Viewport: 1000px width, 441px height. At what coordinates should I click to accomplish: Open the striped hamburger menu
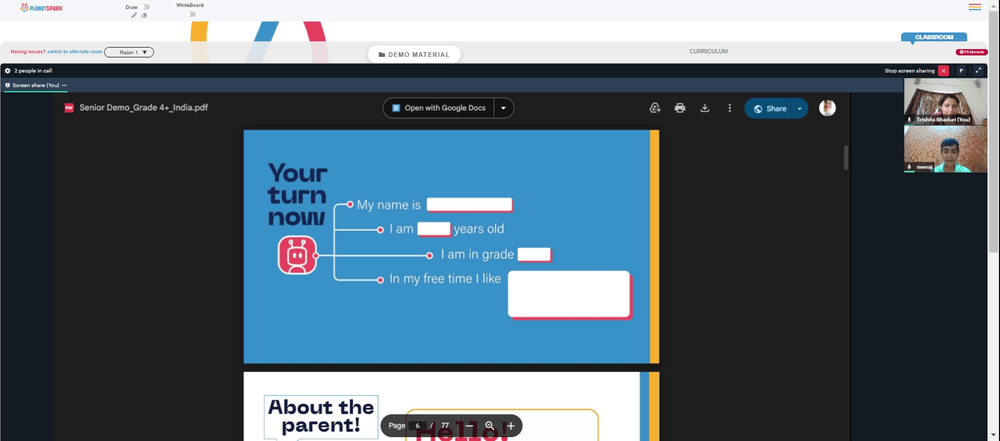click(x=974, y=7)
